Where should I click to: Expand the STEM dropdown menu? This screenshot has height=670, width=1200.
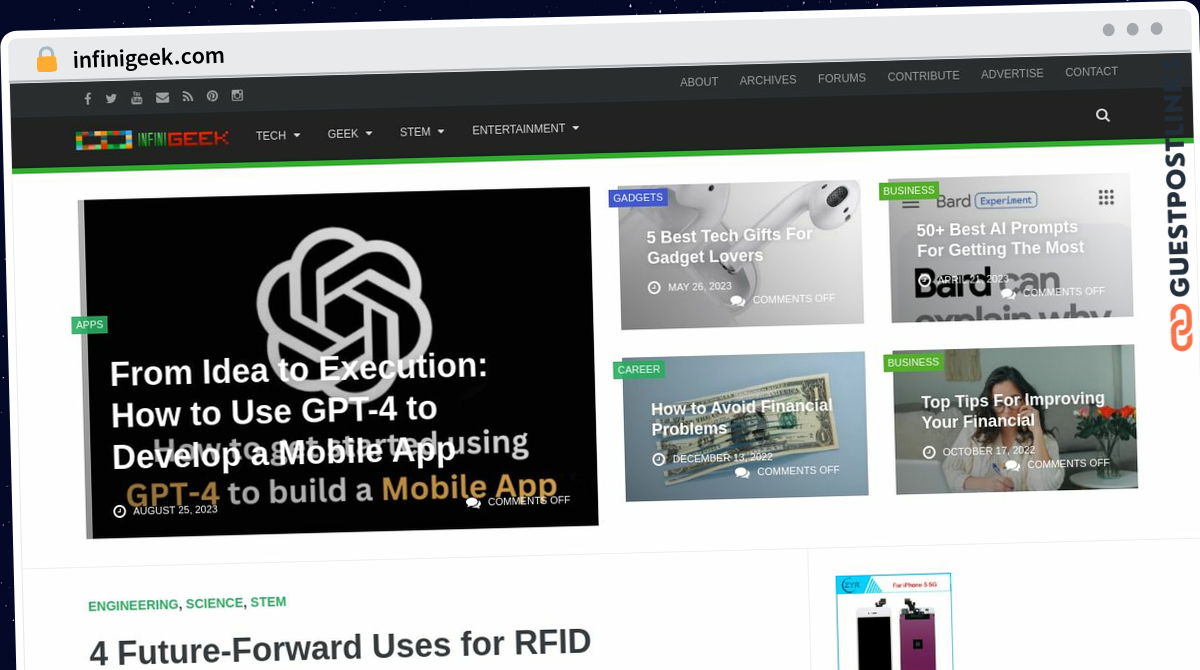point(422,131)
